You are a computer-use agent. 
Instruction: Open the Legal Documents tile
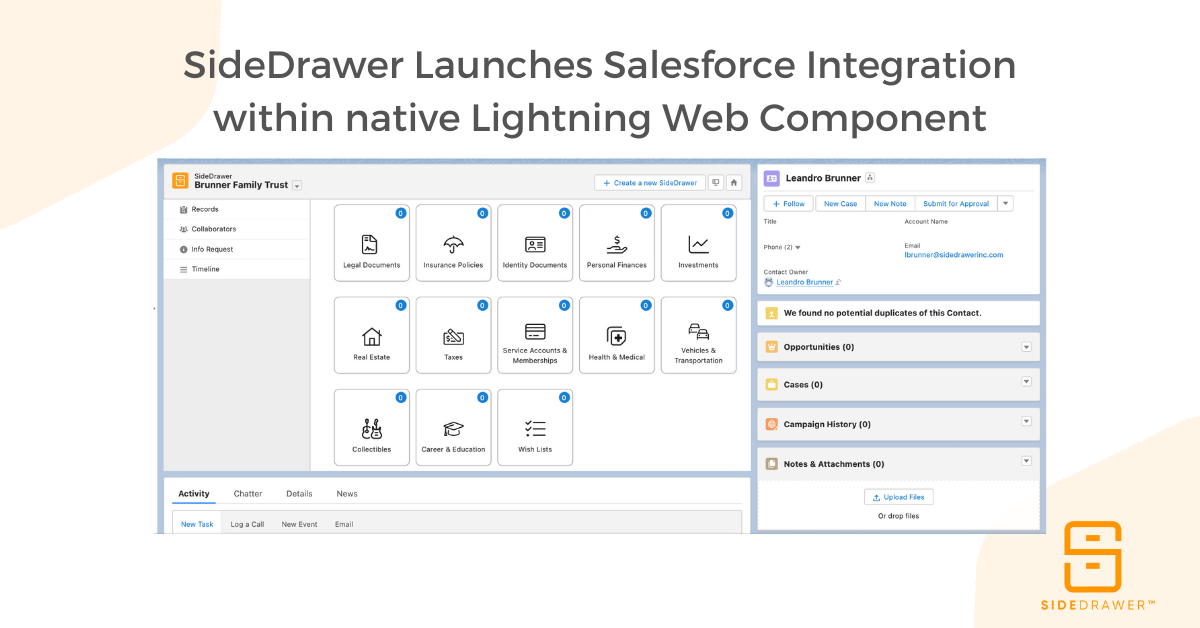pos(371,243)
